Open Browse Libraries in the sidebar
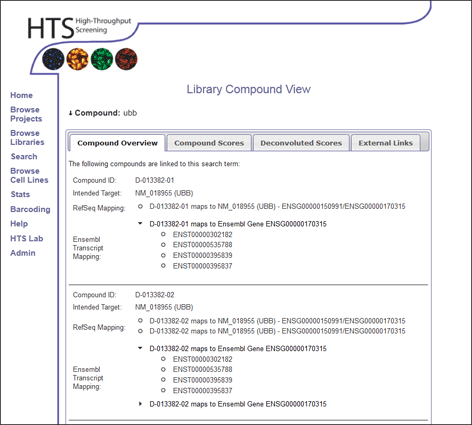Image resolution: width=472 pixels, height=425 pixels. 27,138
